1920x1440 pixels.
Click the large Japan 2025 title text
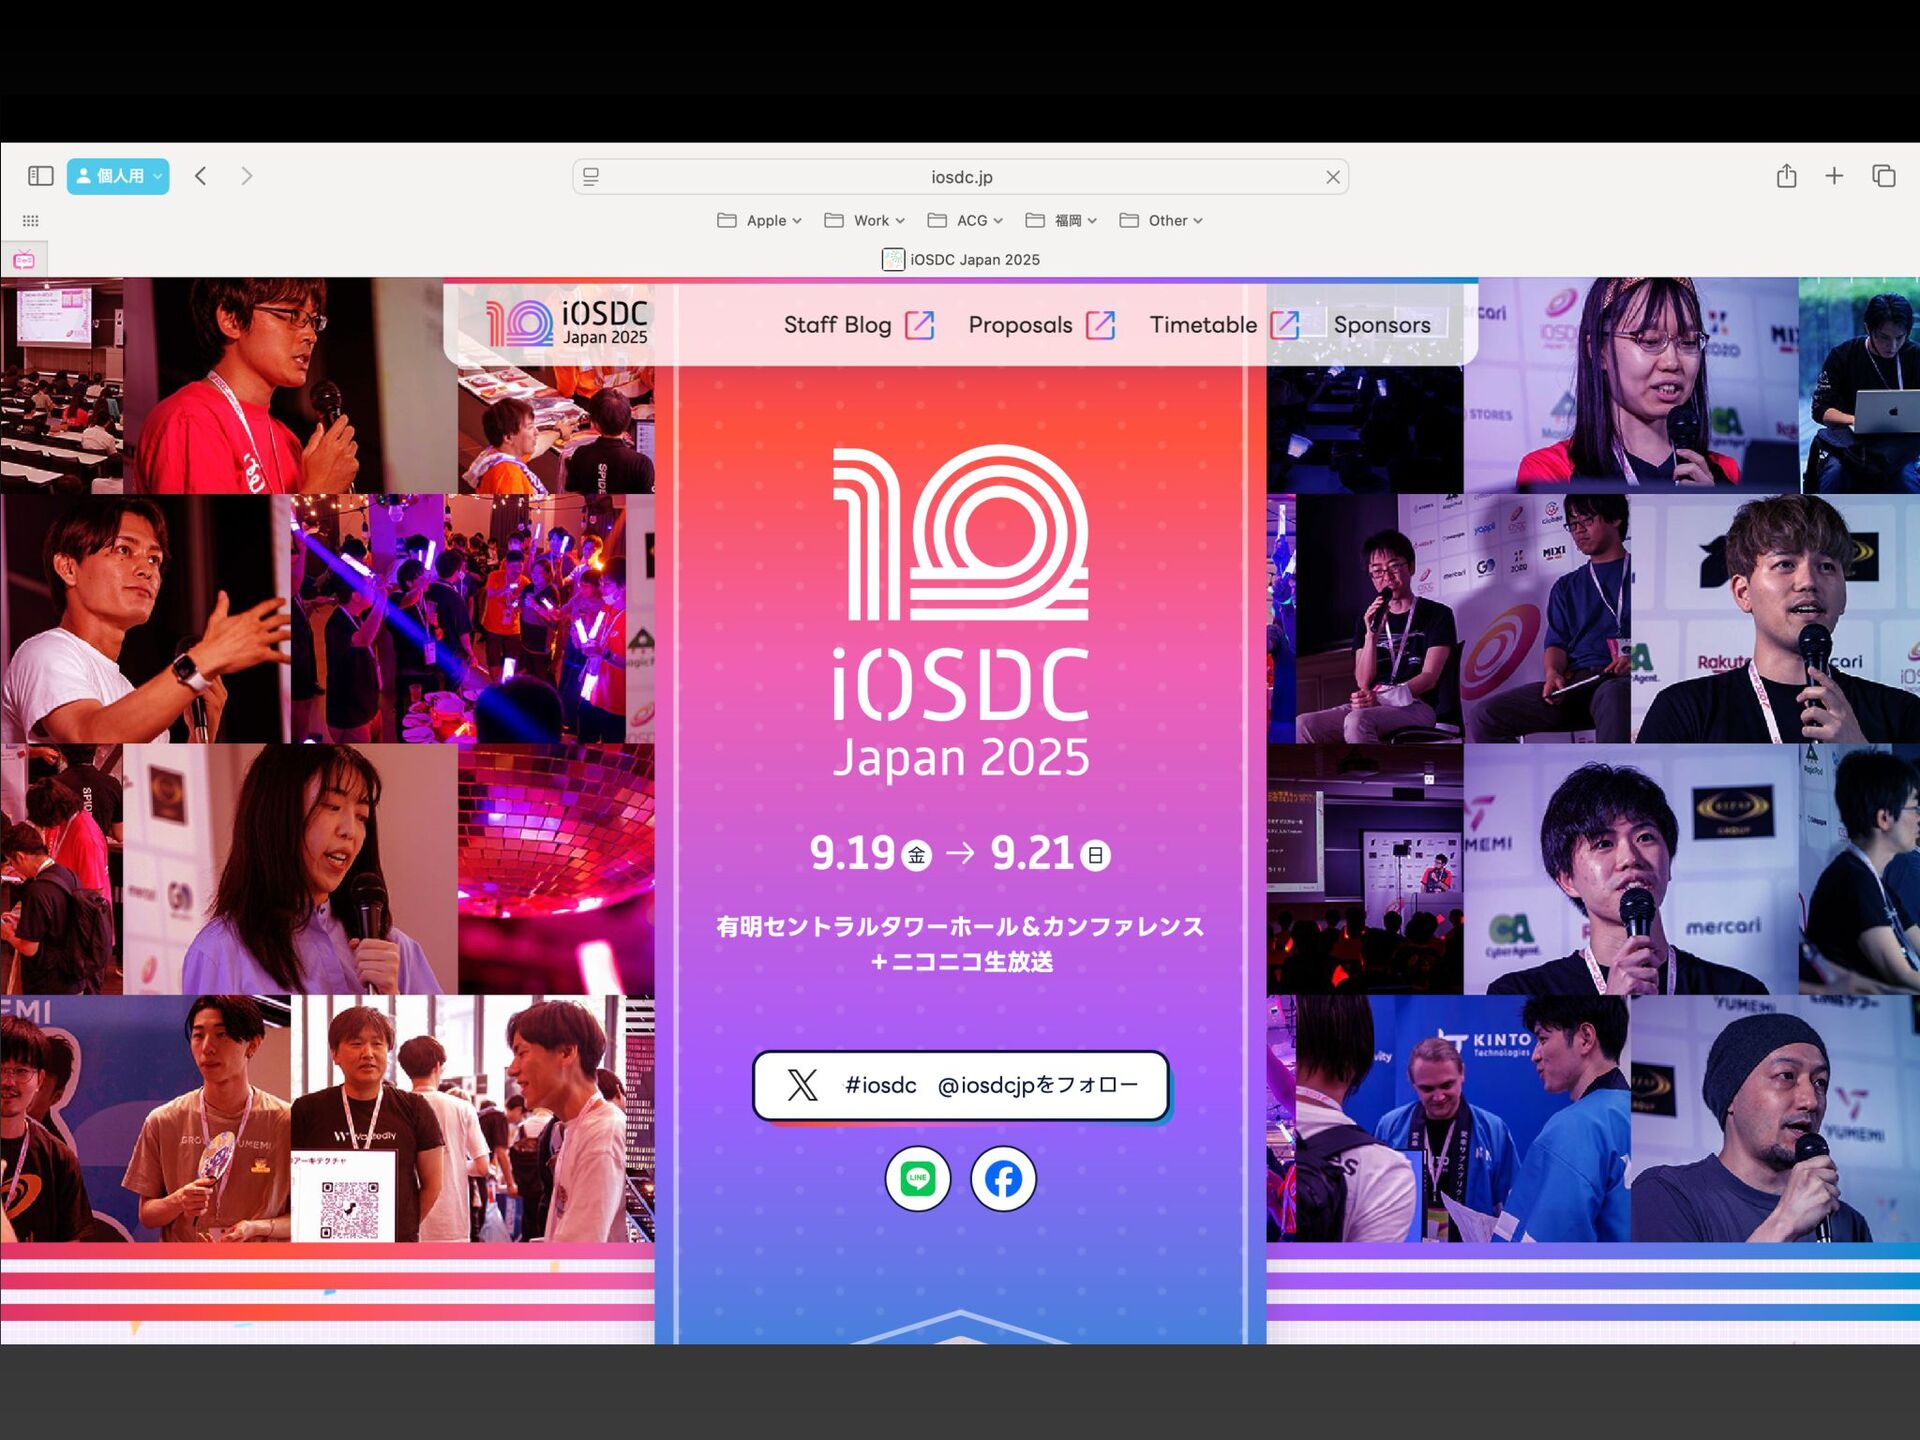tap(961, 757)
